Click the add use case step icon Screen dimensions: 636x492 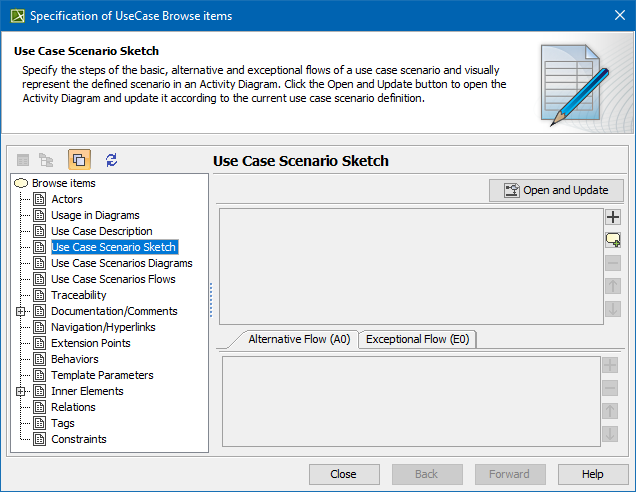pos(613,239)
